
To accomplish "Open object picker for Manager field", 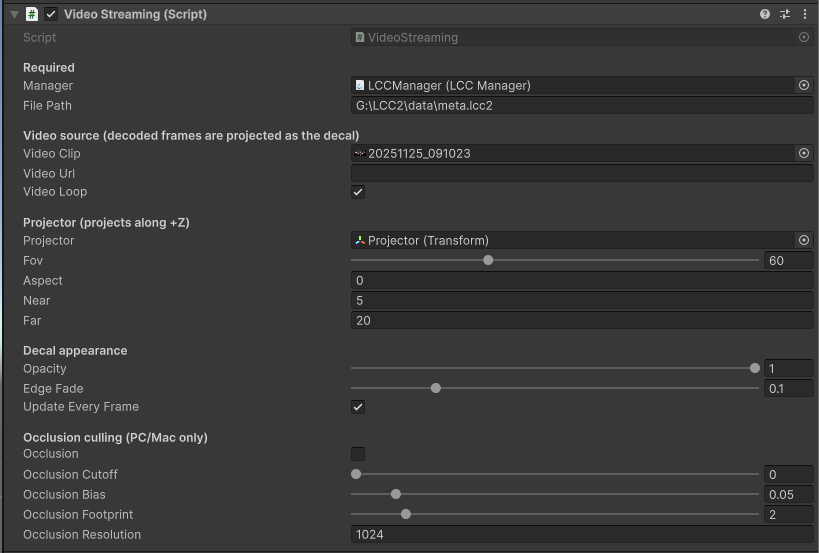I will click(804, 85).
